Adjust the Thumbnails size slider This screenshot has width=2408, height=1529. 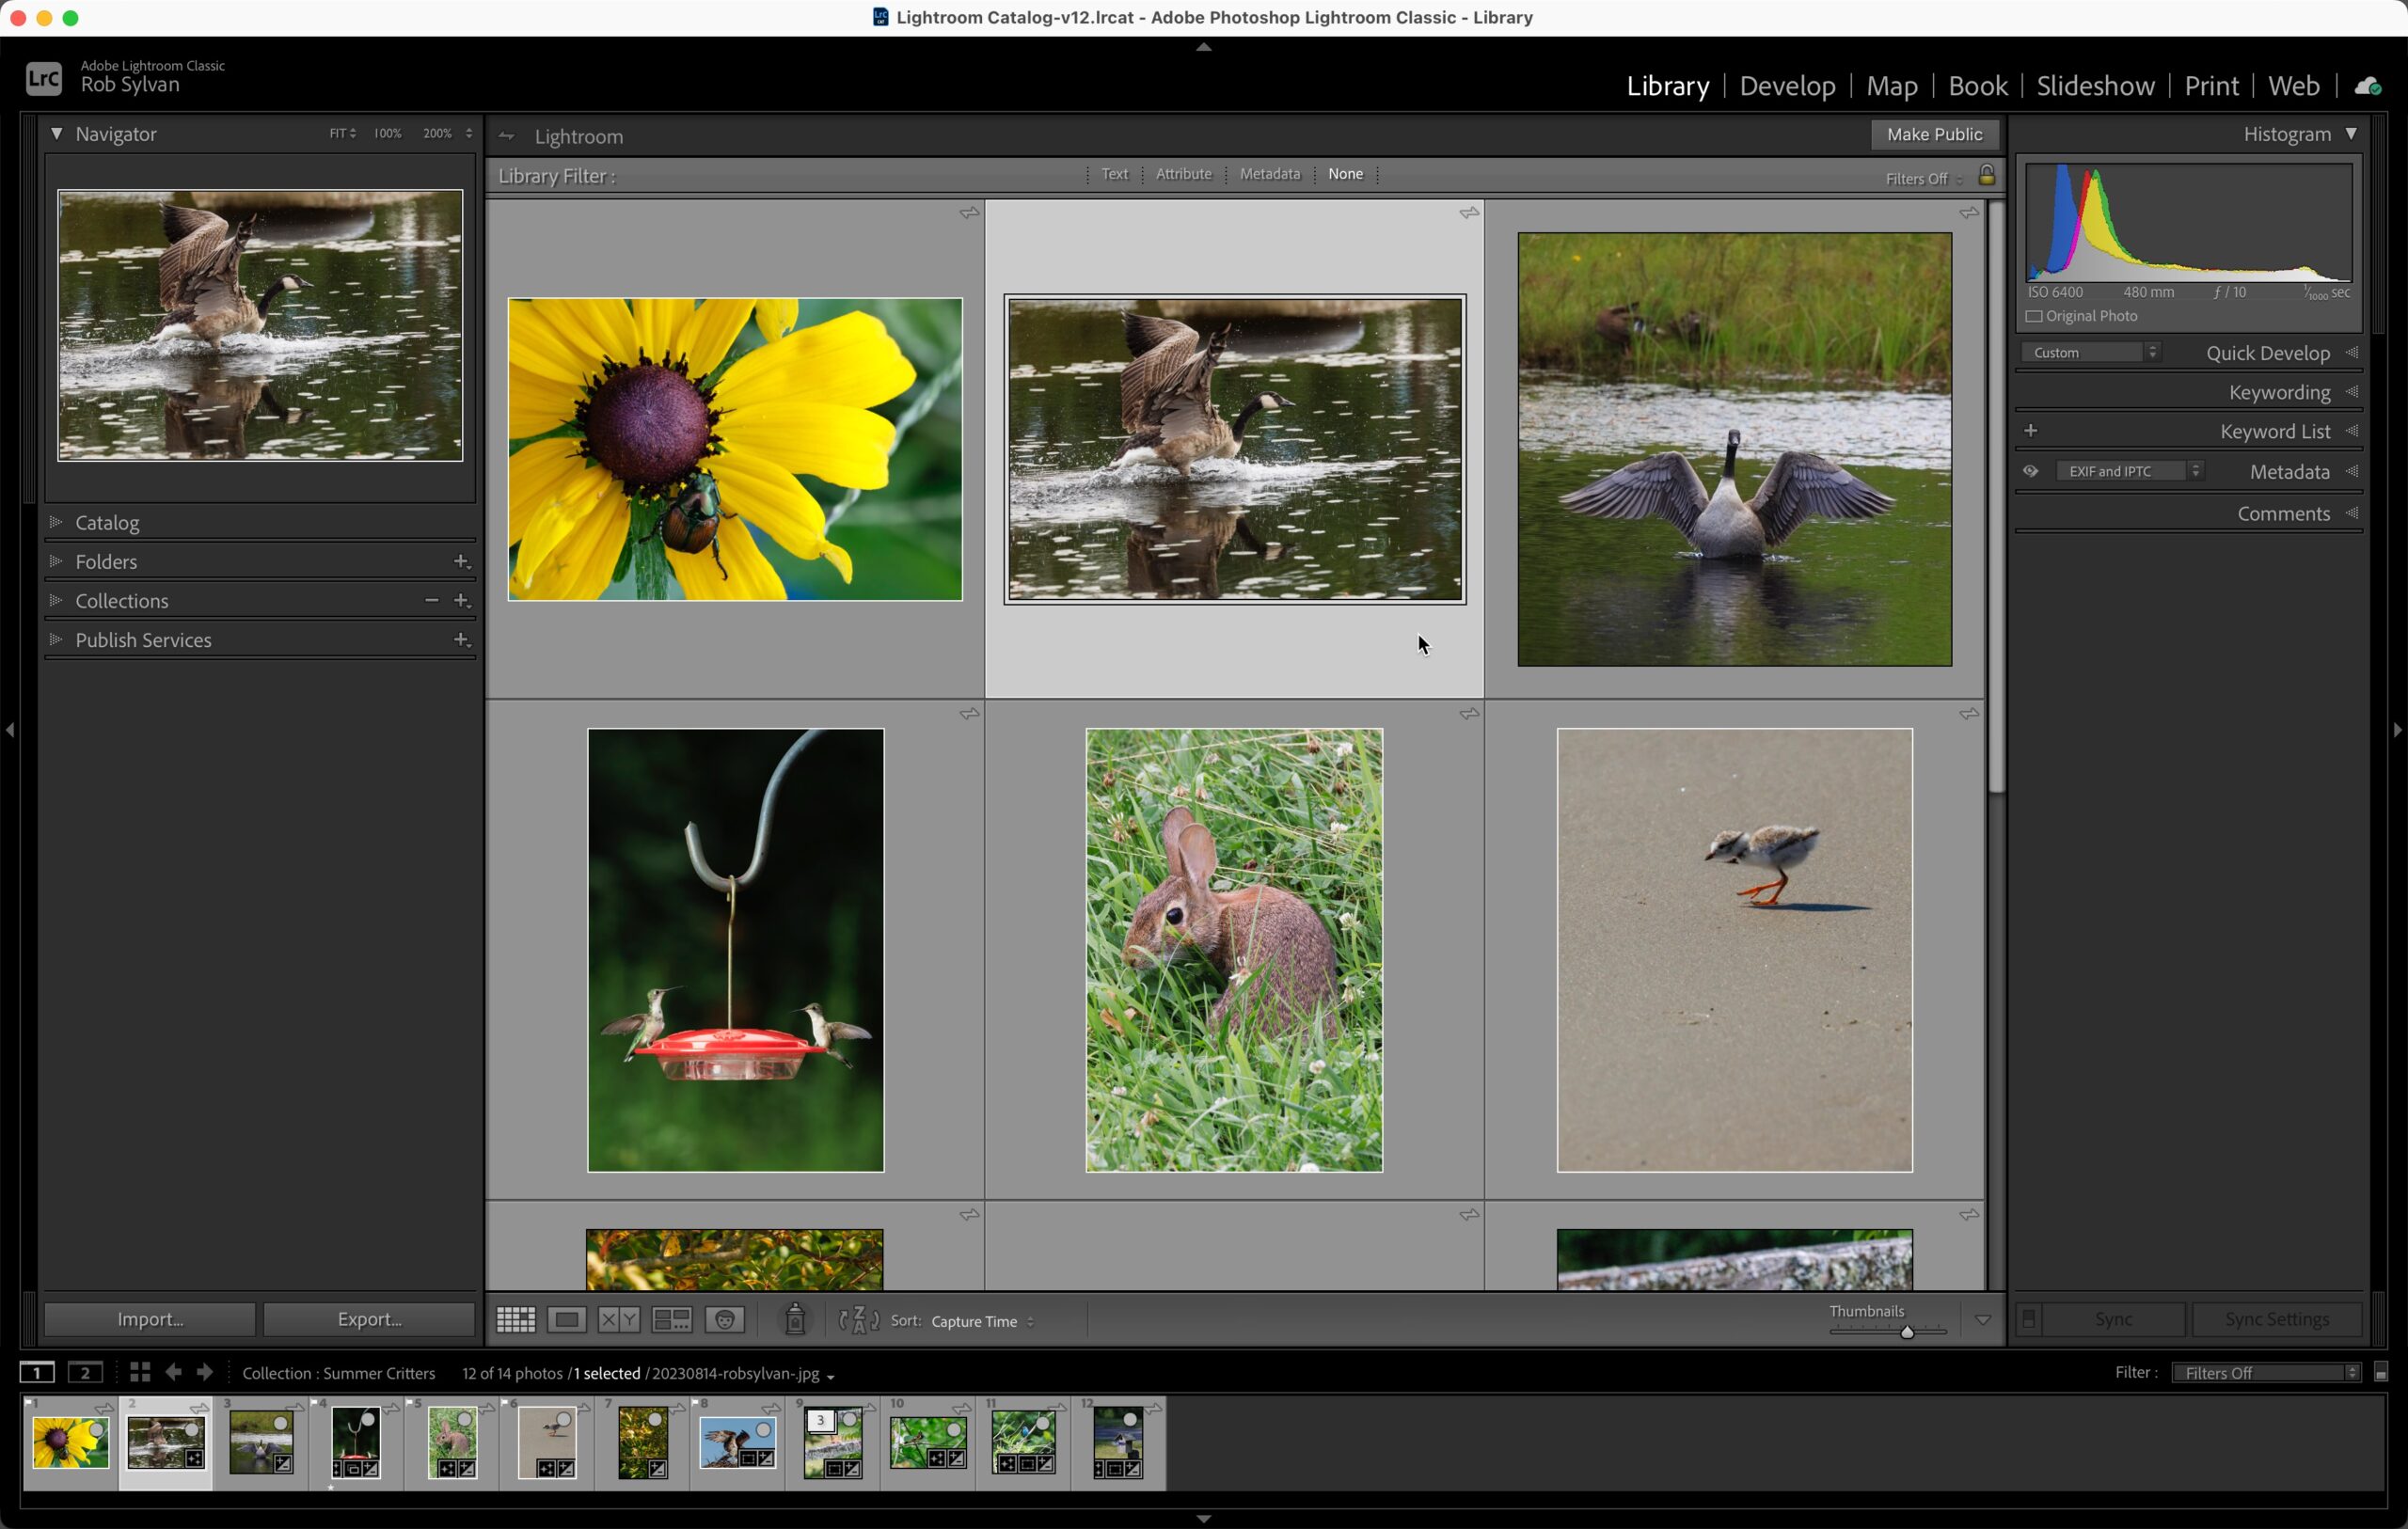point(1907,1332)
